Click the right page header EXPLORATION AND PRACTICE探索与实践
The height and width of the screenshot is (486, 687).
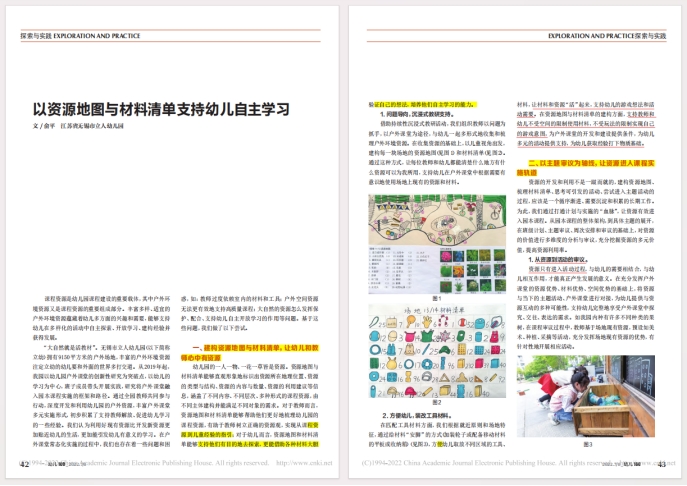(607, 36)
